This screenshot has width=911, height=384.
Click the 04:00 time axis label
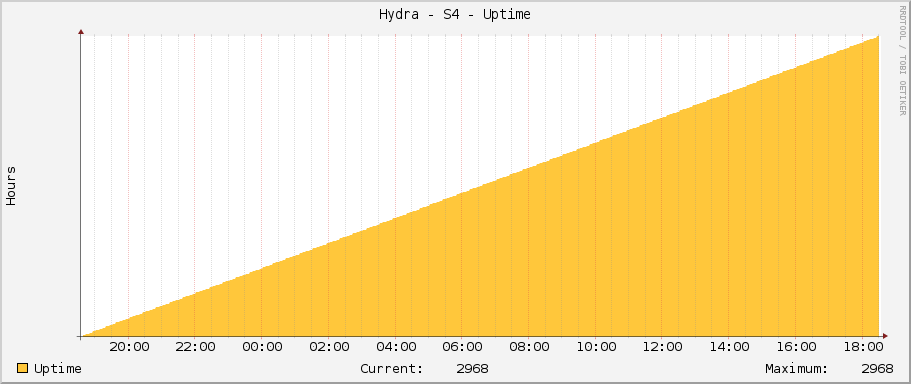(x=396, y=347)
